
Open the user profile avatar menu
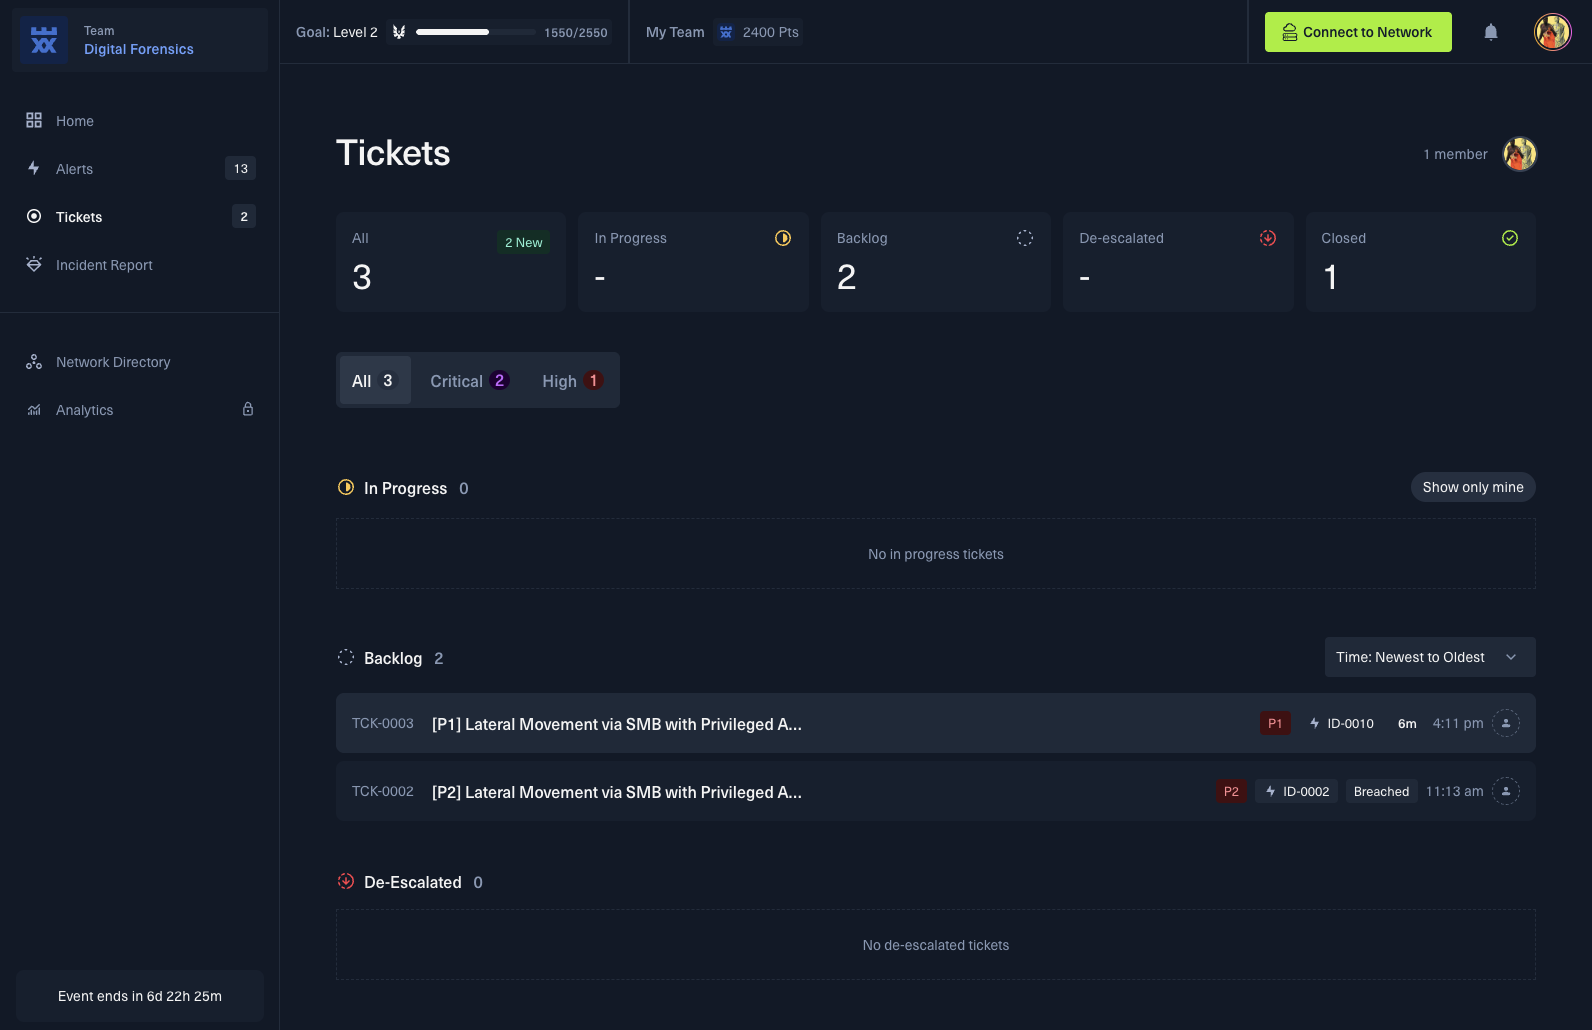(x=1552, y=32)
